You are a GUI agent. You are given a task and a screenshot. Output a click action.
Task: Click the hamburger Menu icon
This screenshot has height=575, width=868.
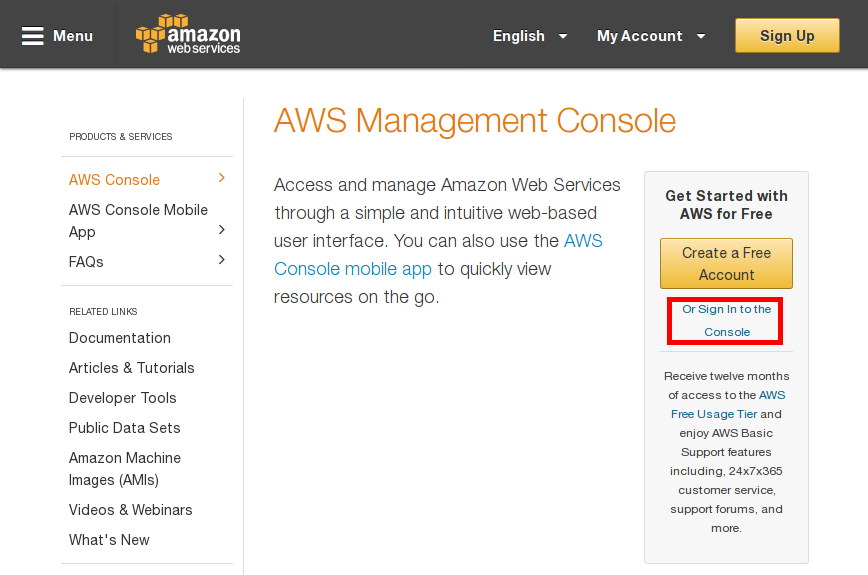pyautogui.click(x=33, y=36)
